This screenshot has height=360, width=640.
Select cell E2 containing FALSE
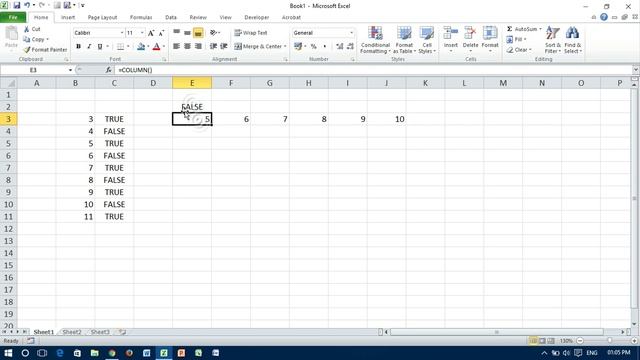[192, 107]
